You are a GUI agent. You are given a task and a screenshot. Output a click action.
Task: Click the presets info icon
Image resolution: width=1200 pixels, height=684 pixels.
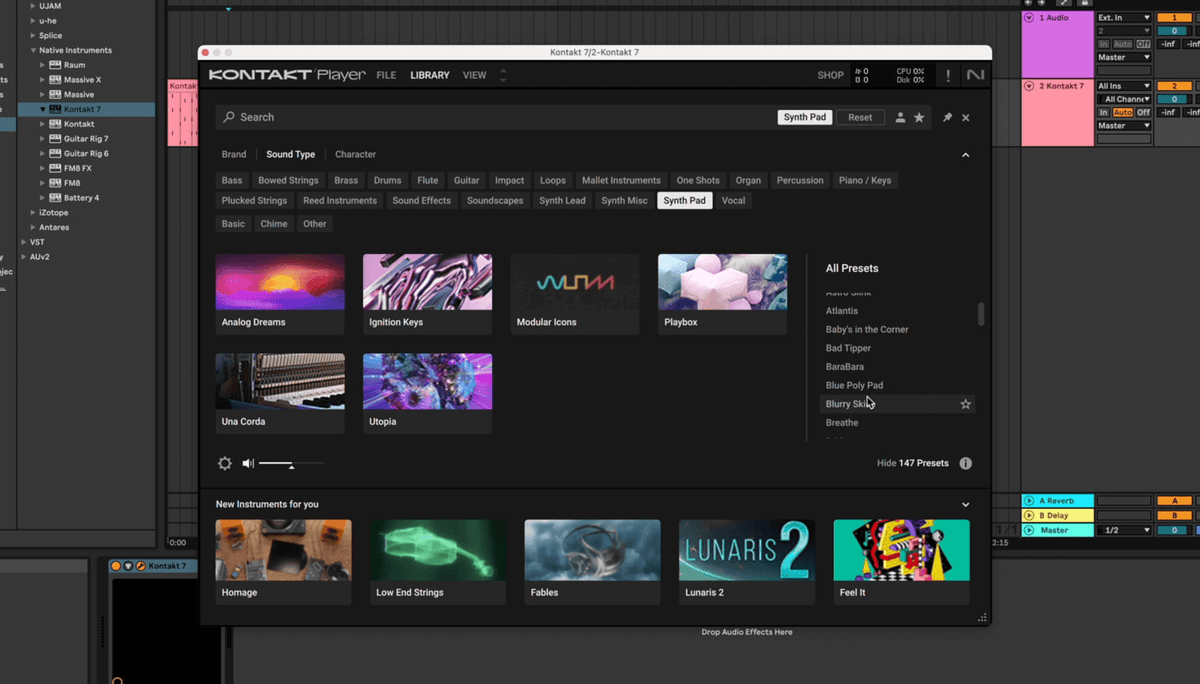pos(966,463)
